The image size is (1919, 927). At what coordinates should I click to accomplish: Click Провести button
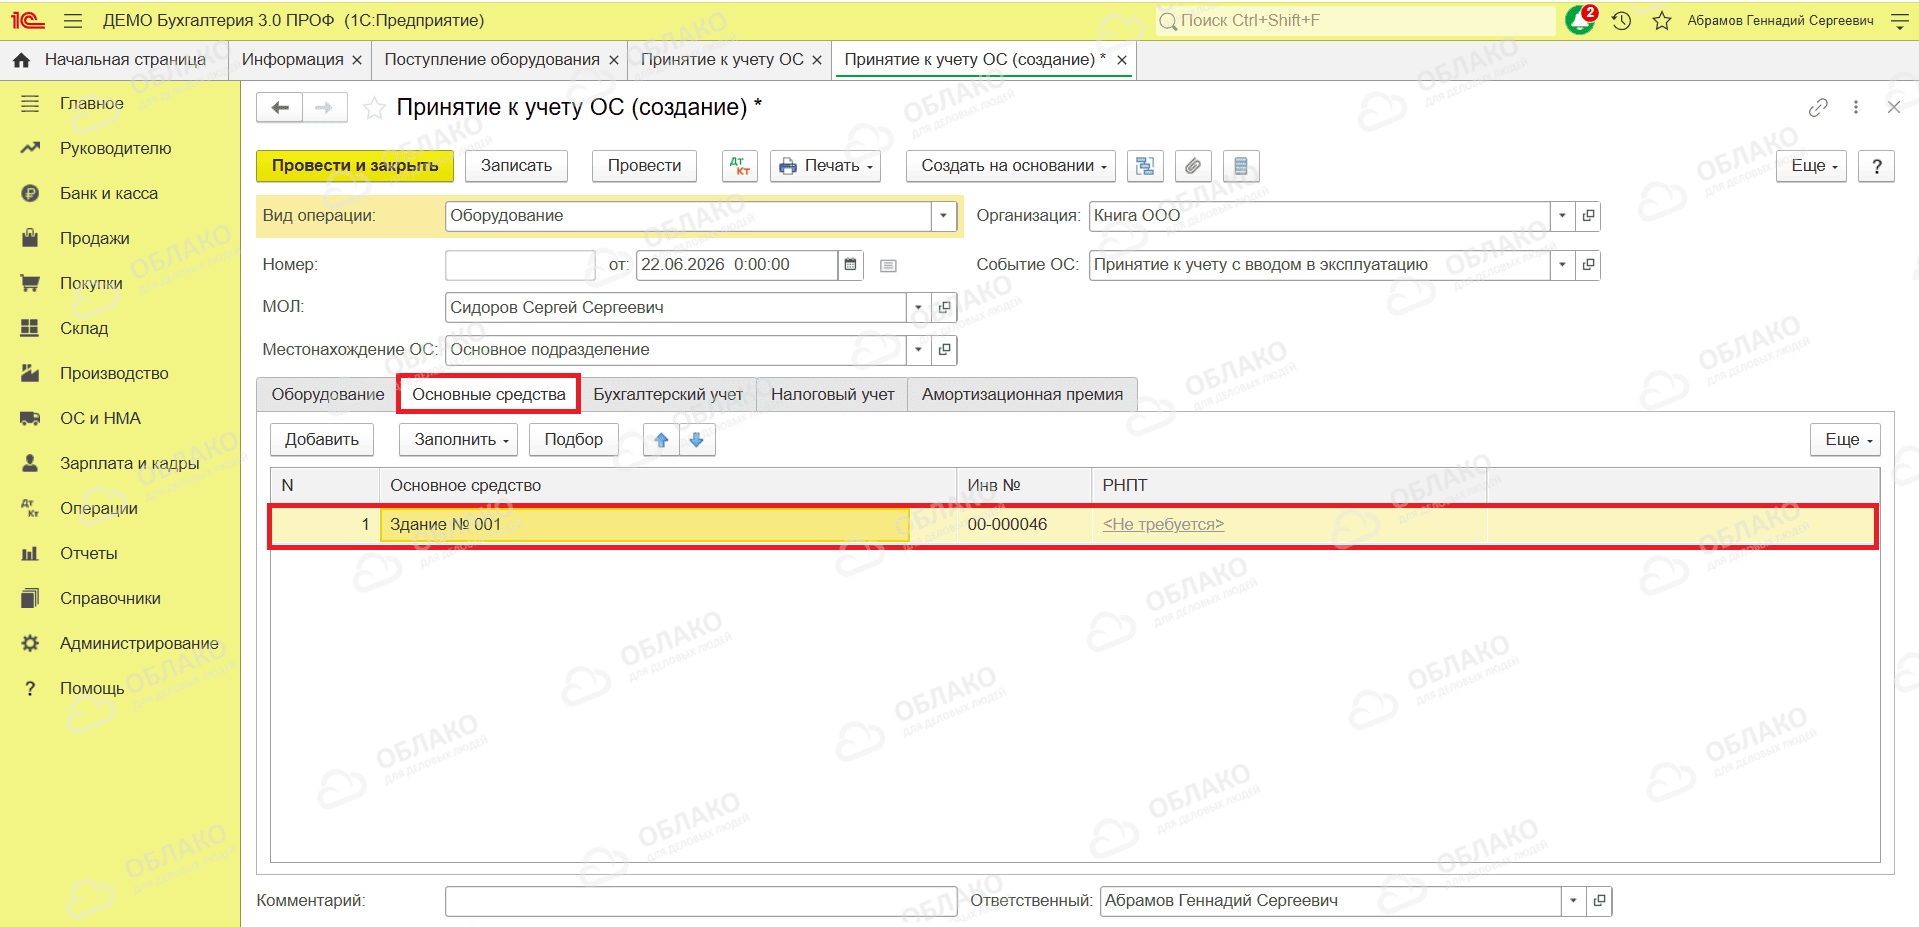[644, 166]
